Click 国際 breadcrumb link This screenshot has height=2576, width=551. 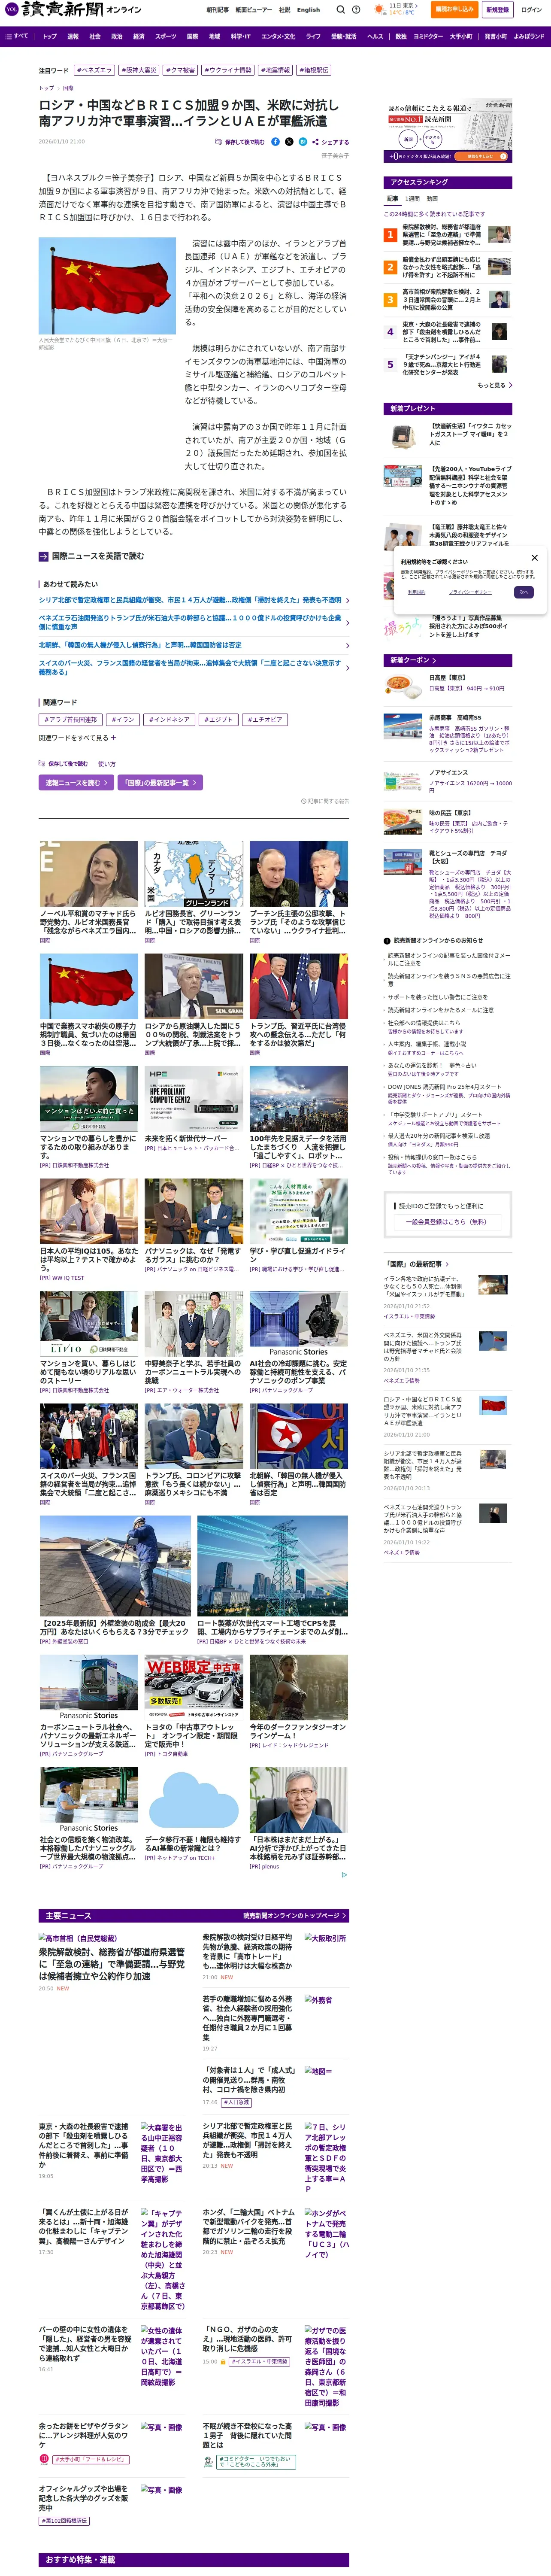pos(68,88)
